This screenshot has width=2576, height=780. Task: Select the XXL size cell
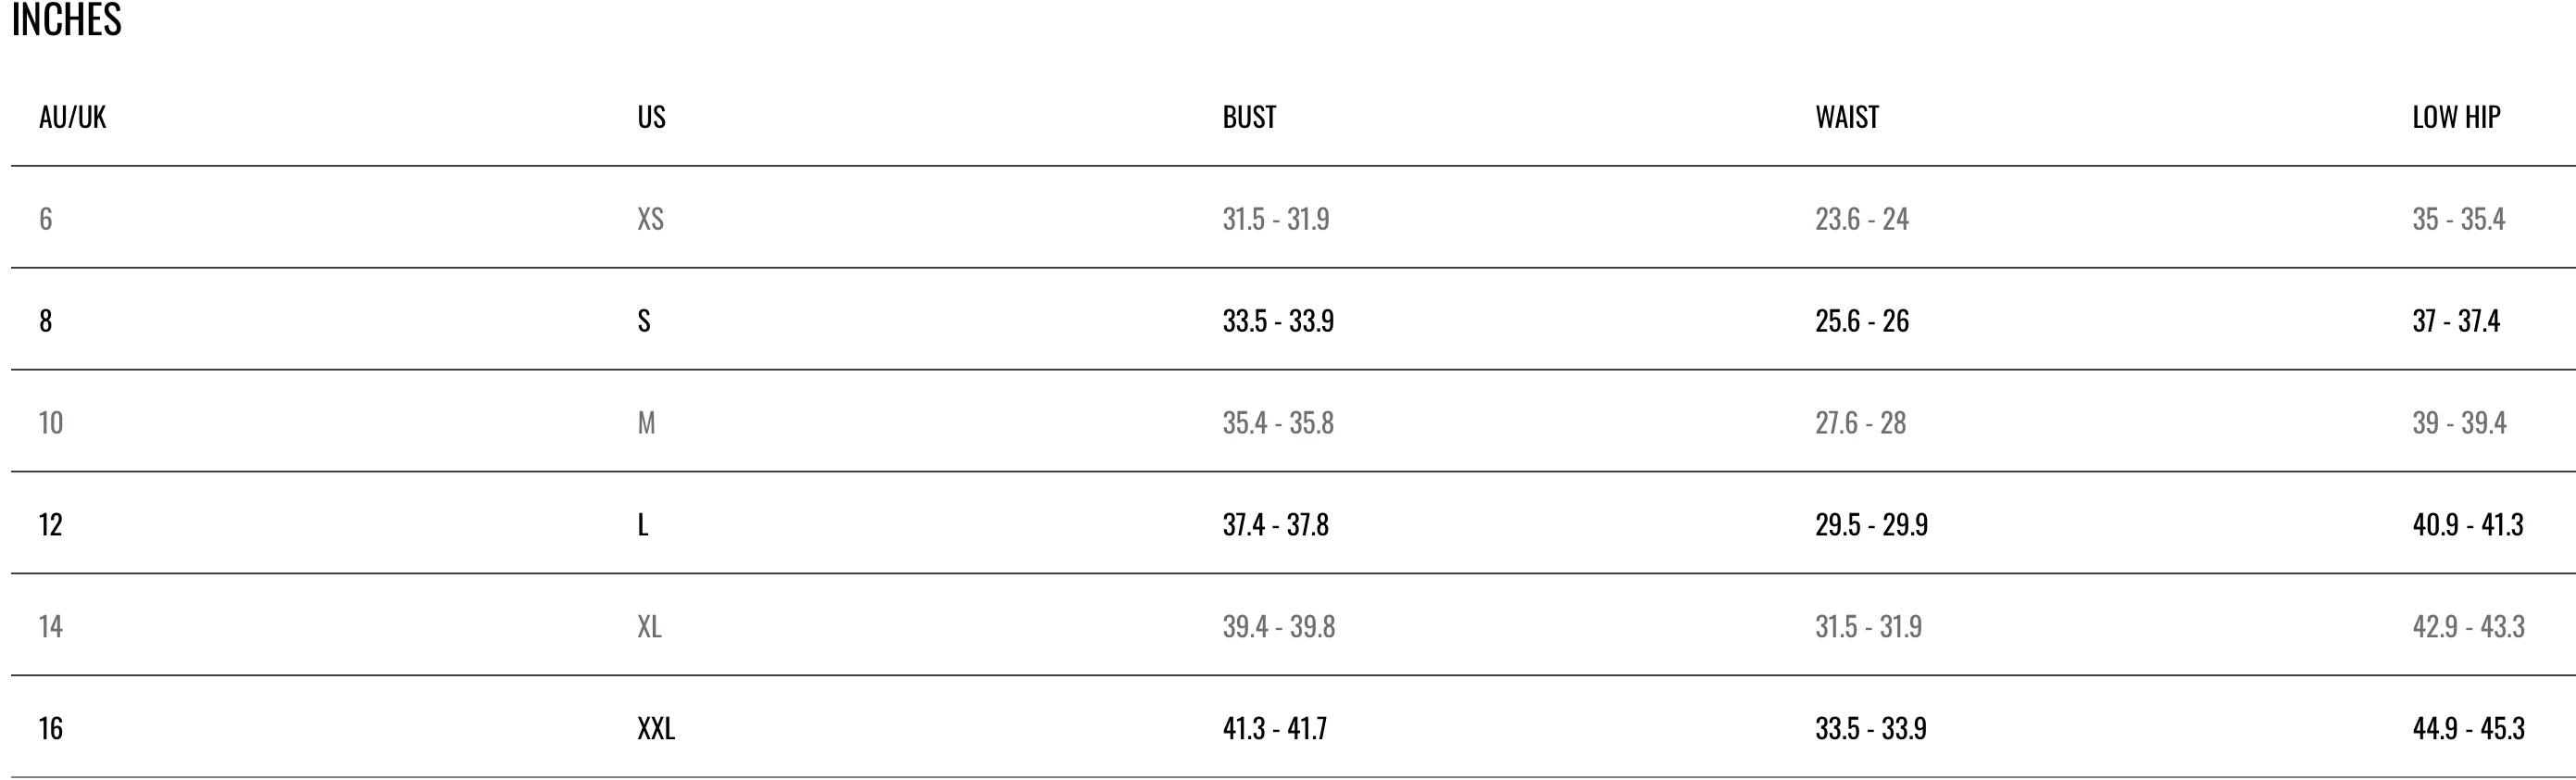[x=656, y=729]
